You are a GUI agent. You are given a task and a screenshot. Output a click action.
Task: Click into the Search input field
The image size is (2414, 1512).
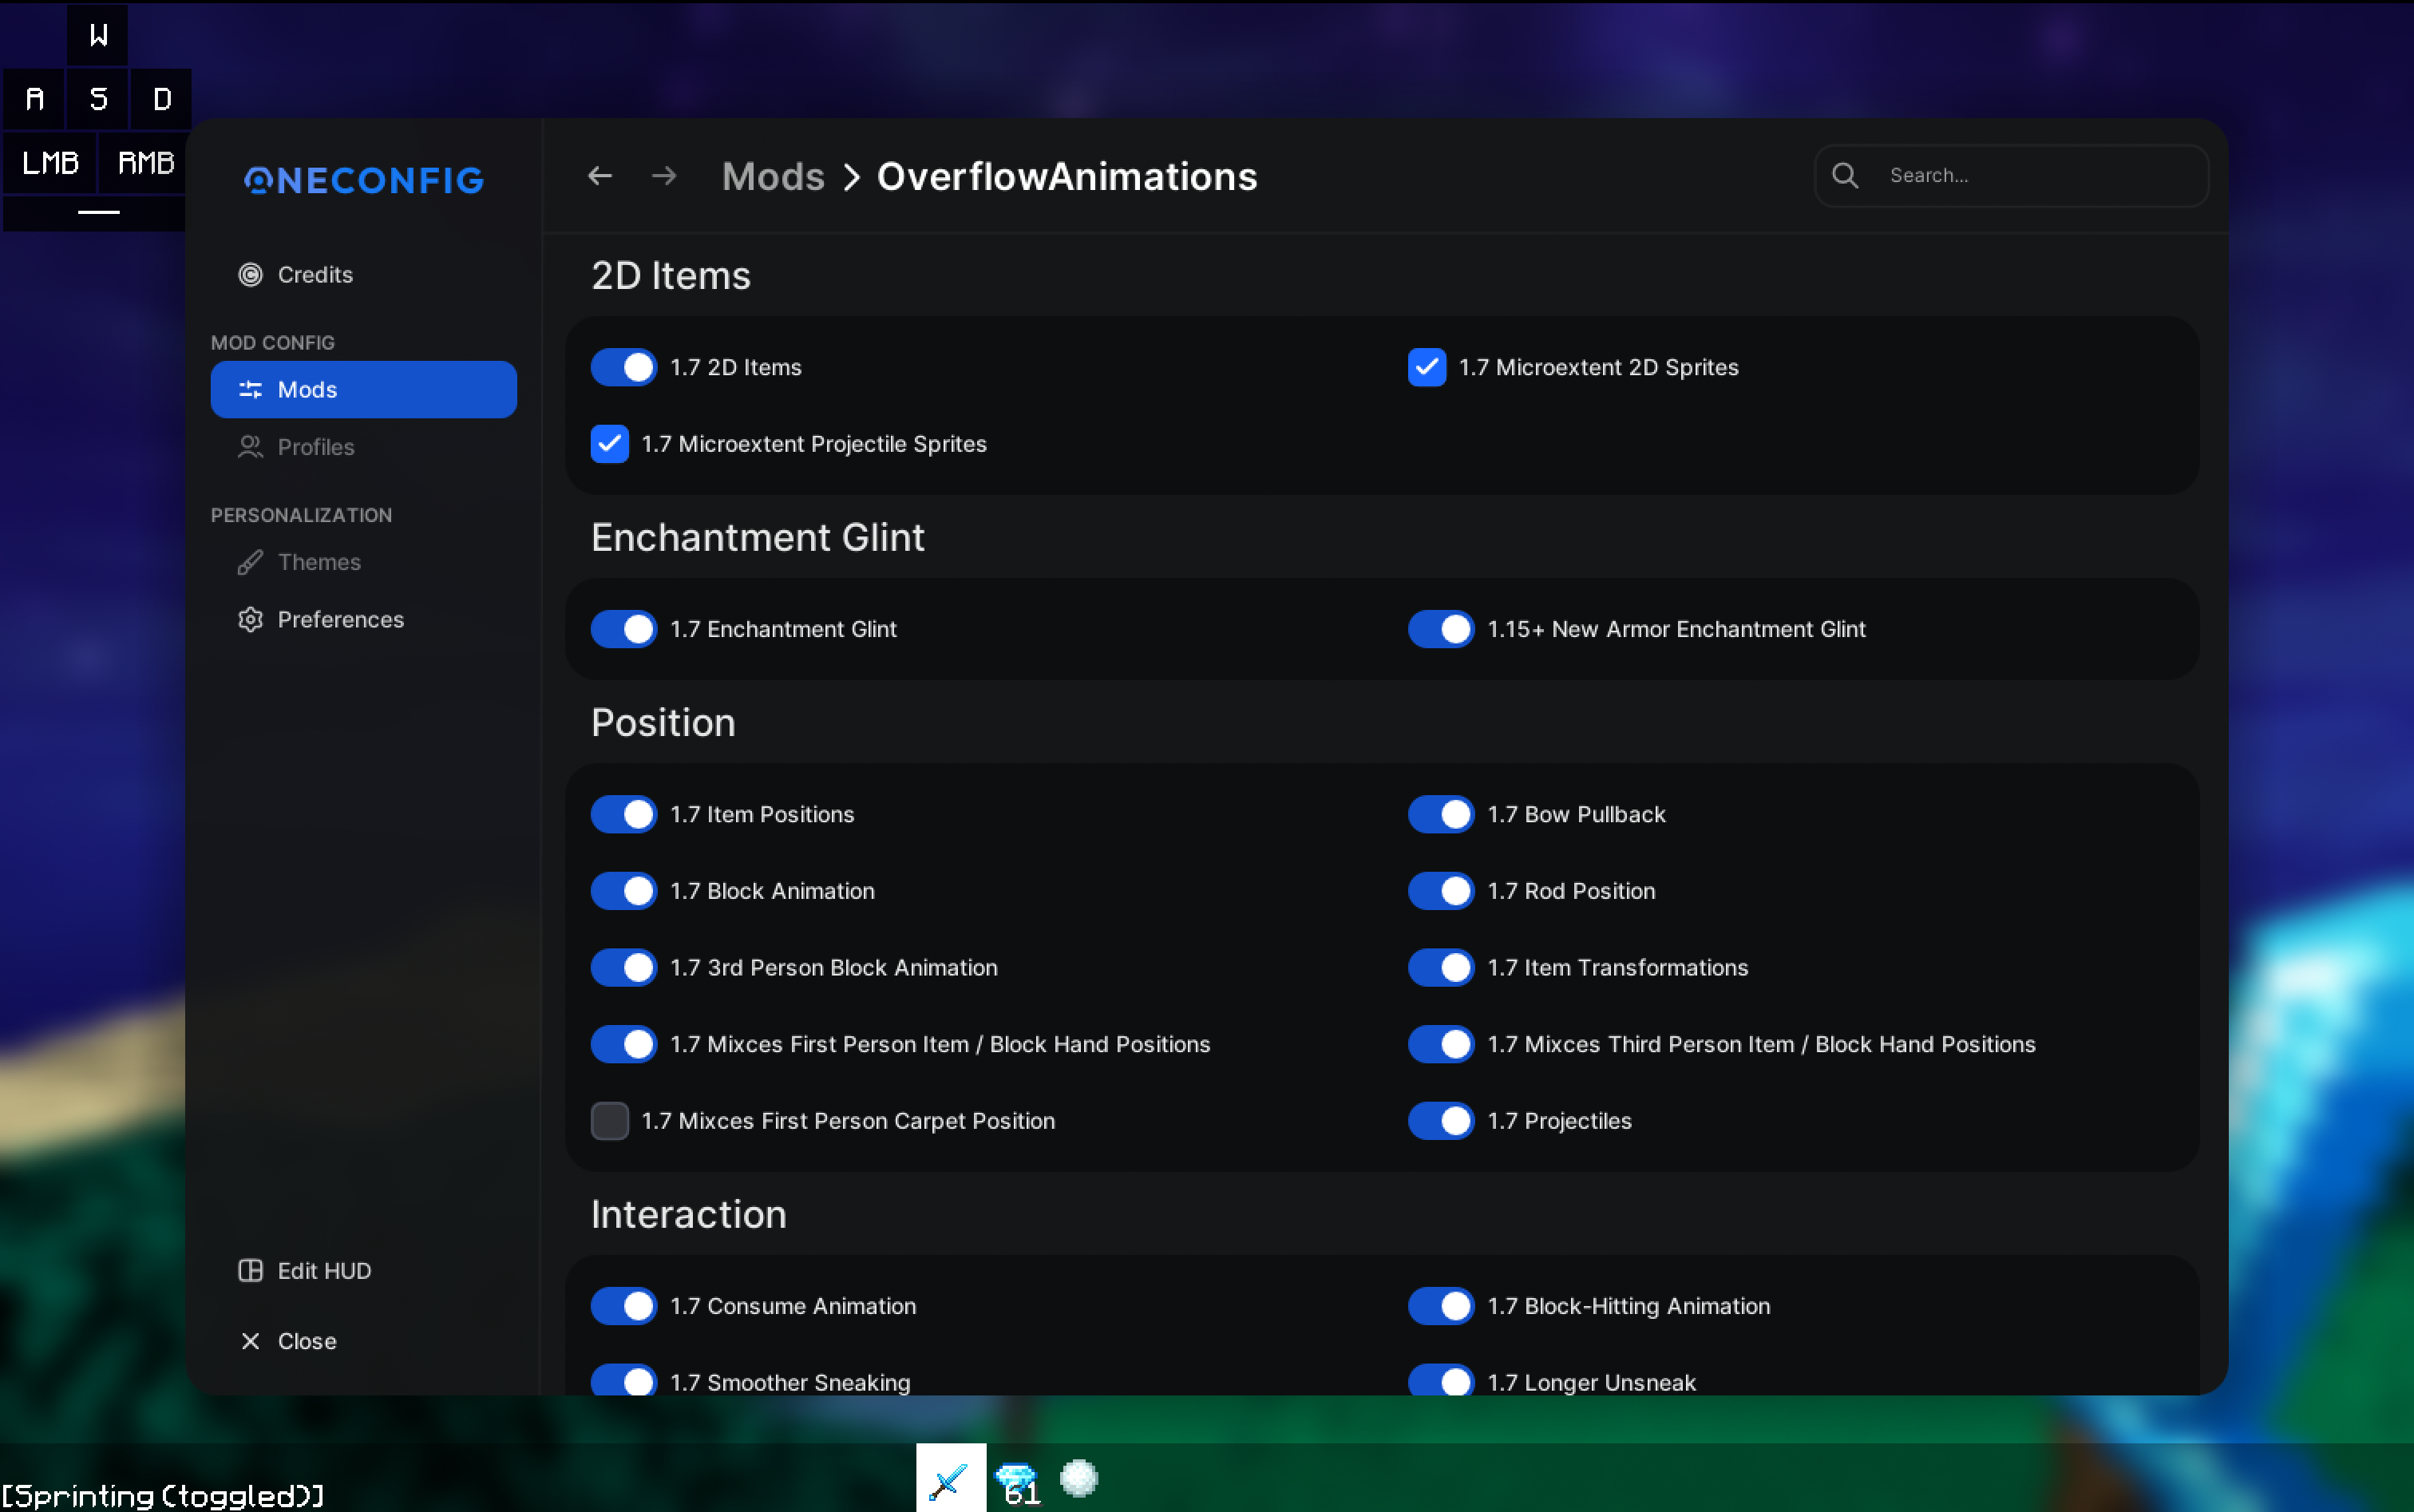coord(2030,176)
